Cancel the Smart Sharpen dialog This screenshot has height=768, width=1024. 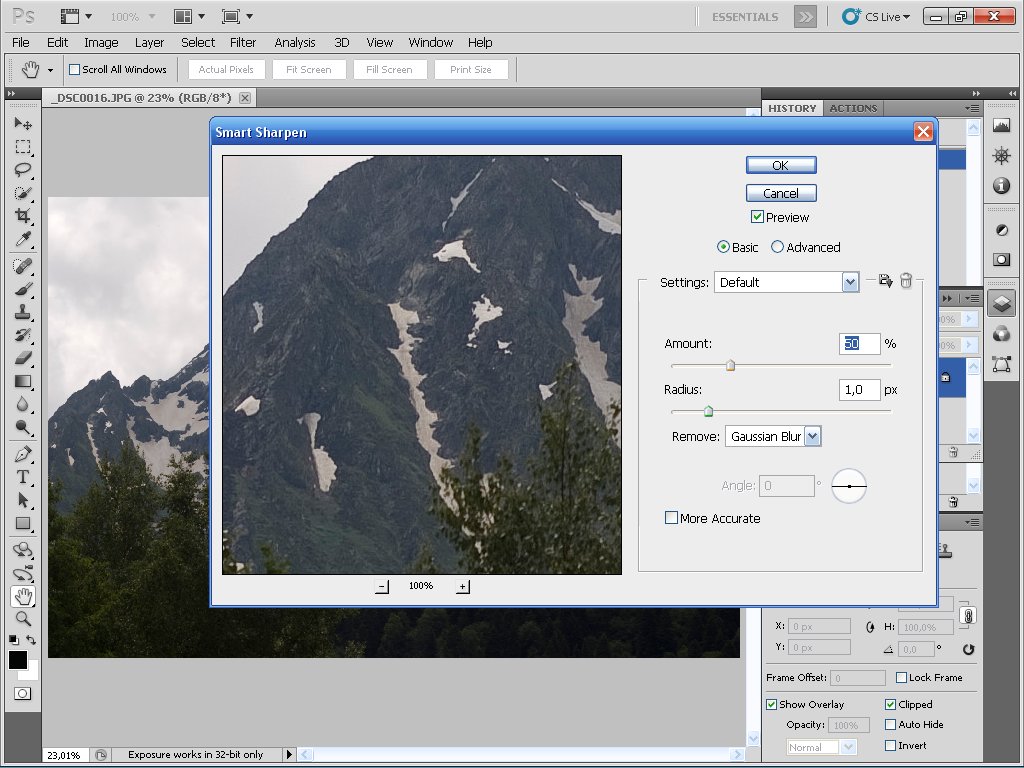pyautogui.click(x=781, y=193)
